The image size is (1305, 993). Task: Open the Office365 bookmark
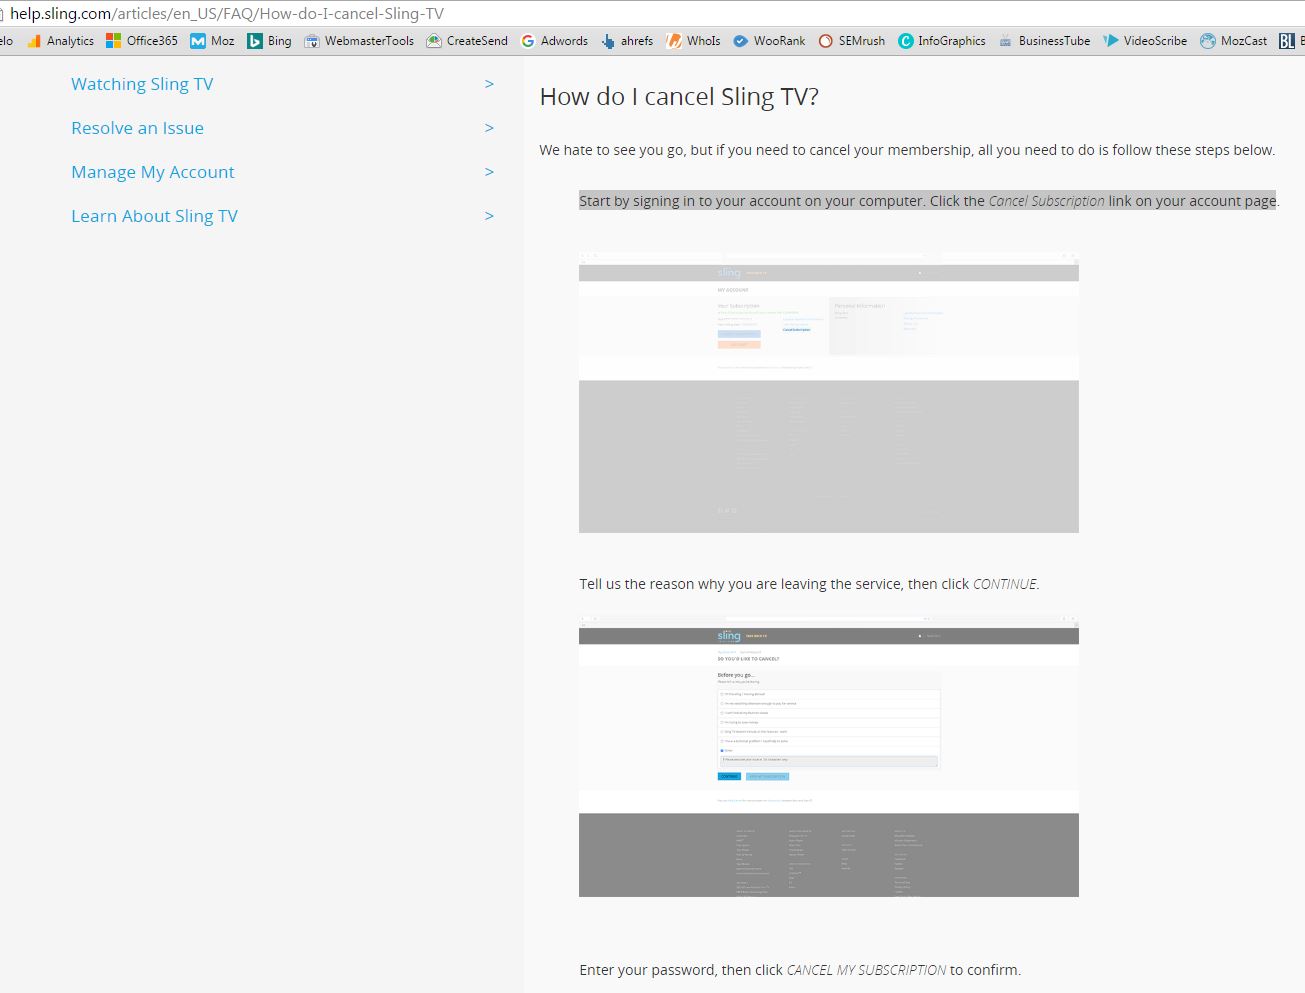point(142,41)
